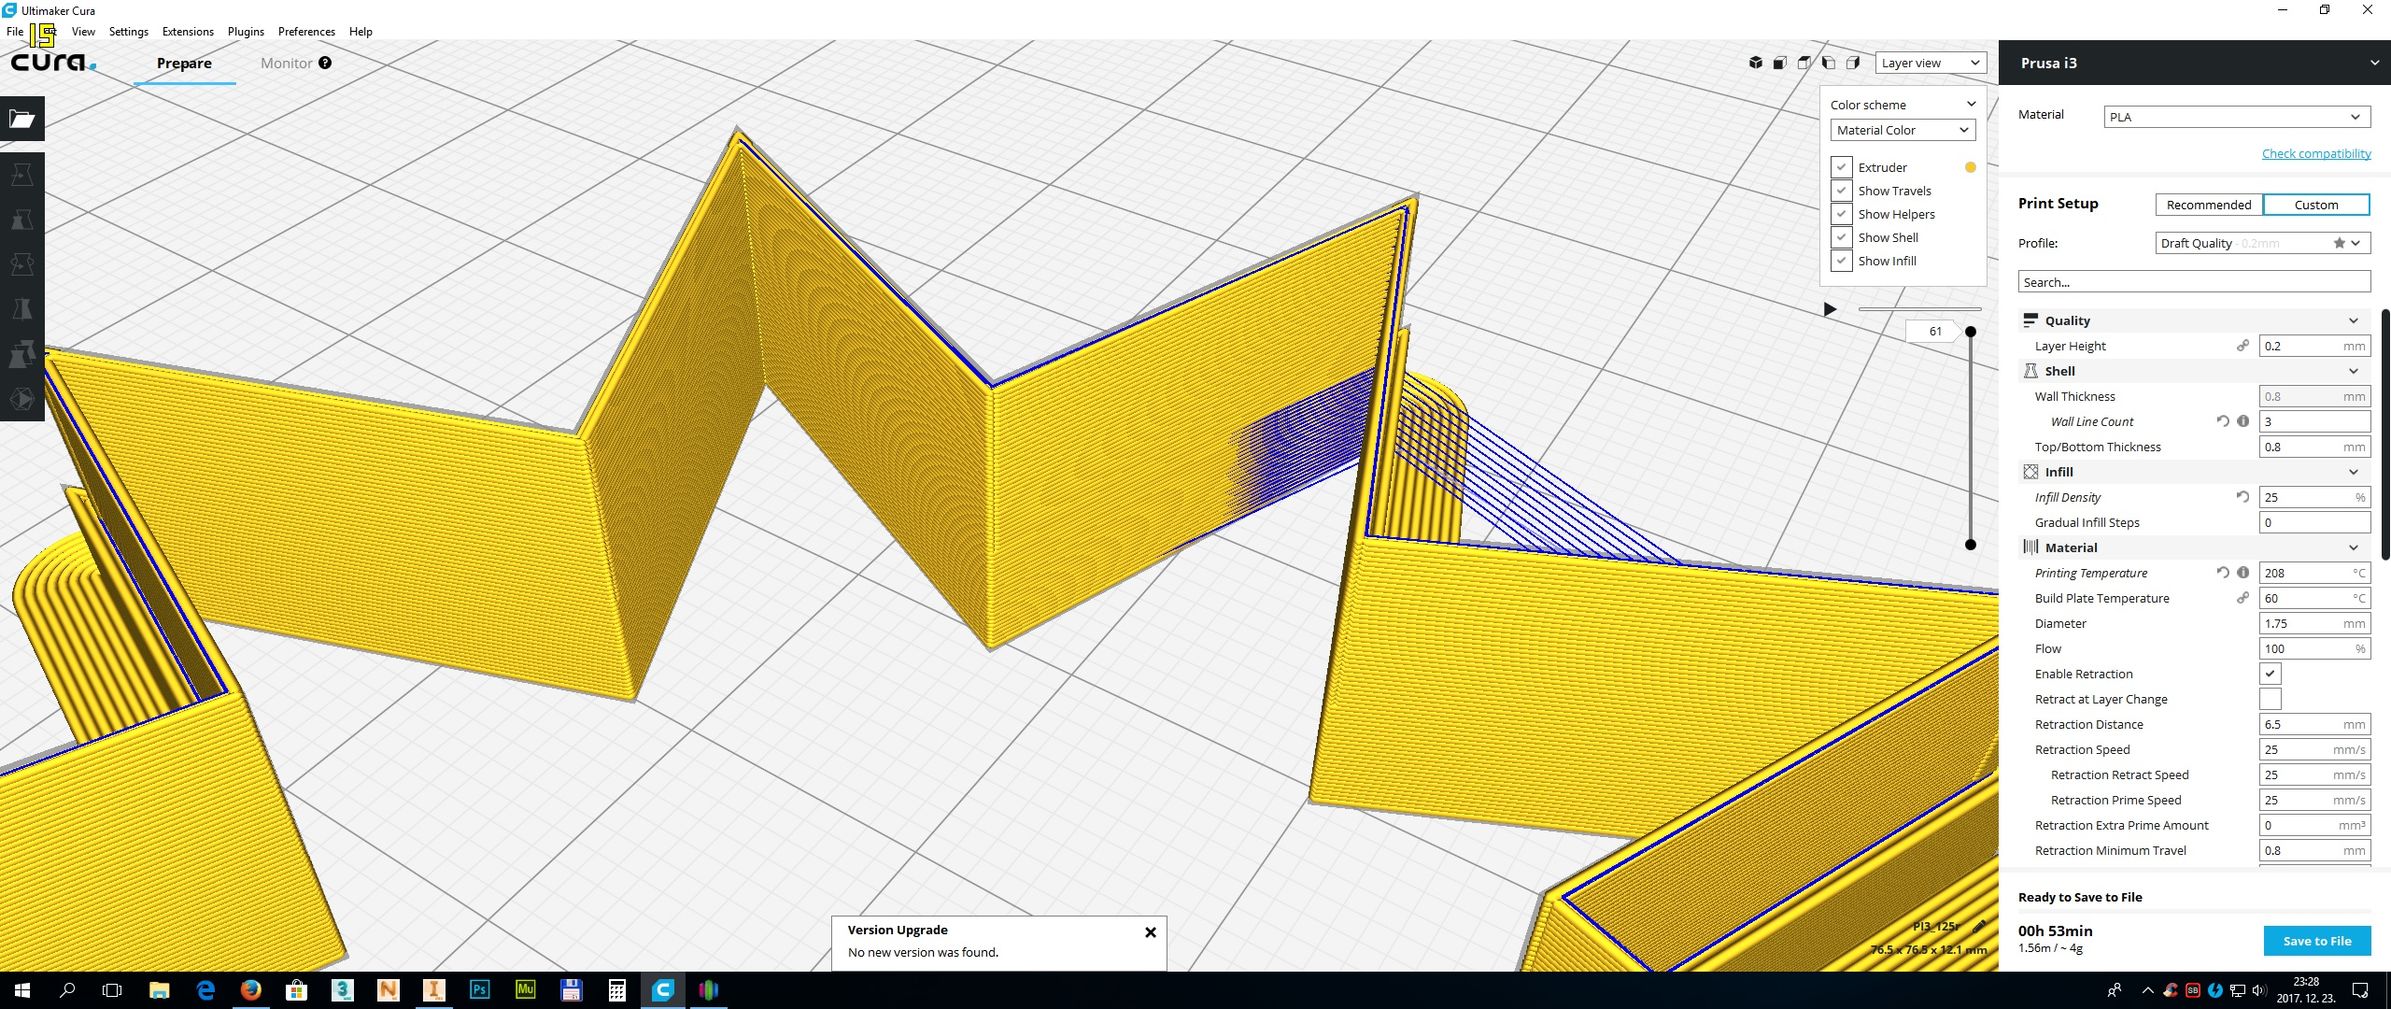This screenshot has height=1009, width=2391.
Task: Click the Retraction Distance input field
Action: 2314,724
